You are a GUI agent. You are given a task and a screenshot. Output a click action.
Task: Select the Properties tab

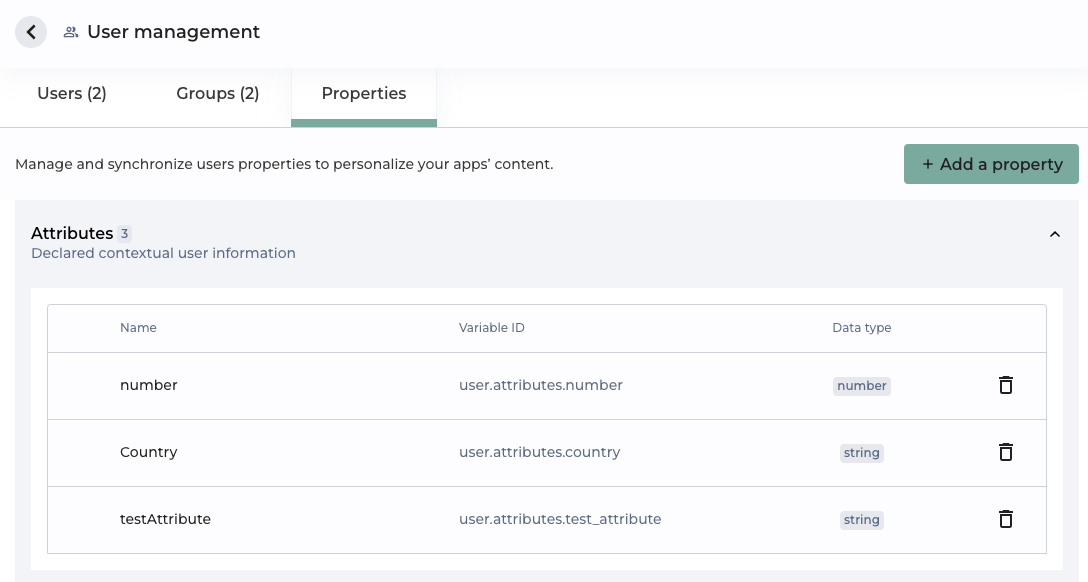(364, 94)
